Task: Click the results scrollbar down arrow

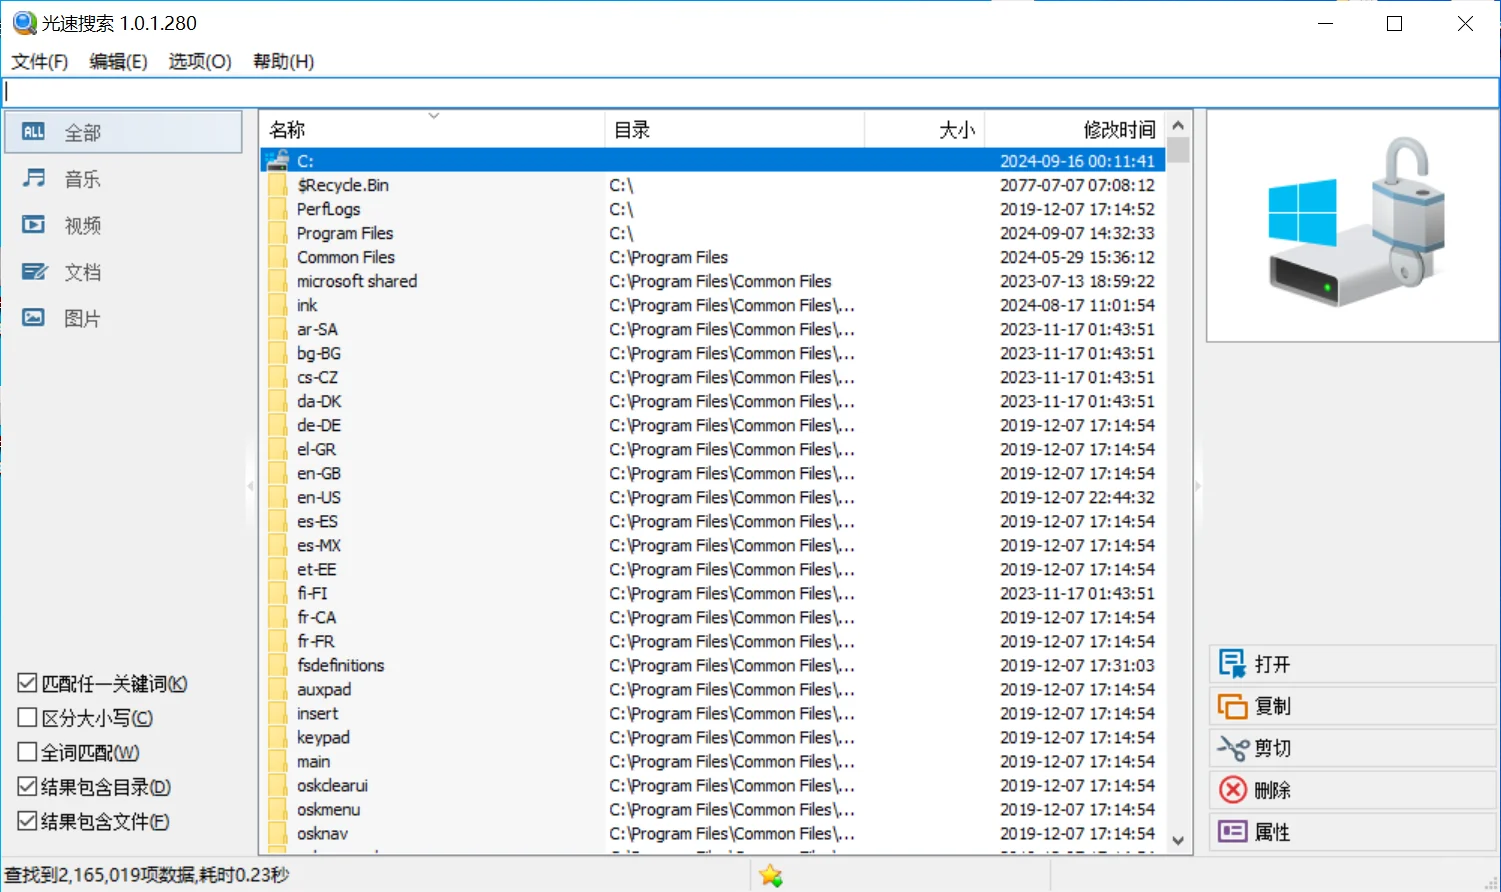Action: click(x=1178, y=841)
